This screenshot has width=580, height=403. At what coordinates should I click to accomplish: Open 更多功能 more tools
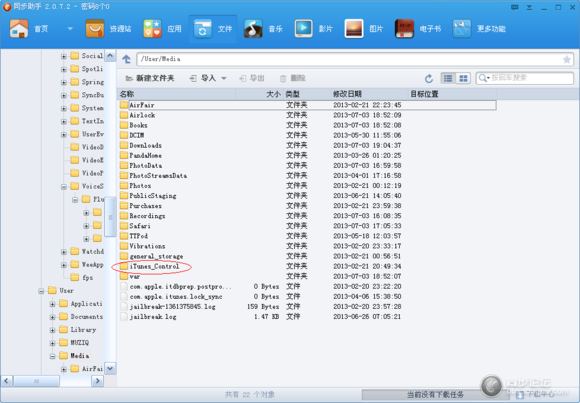(x=479, y=28)
